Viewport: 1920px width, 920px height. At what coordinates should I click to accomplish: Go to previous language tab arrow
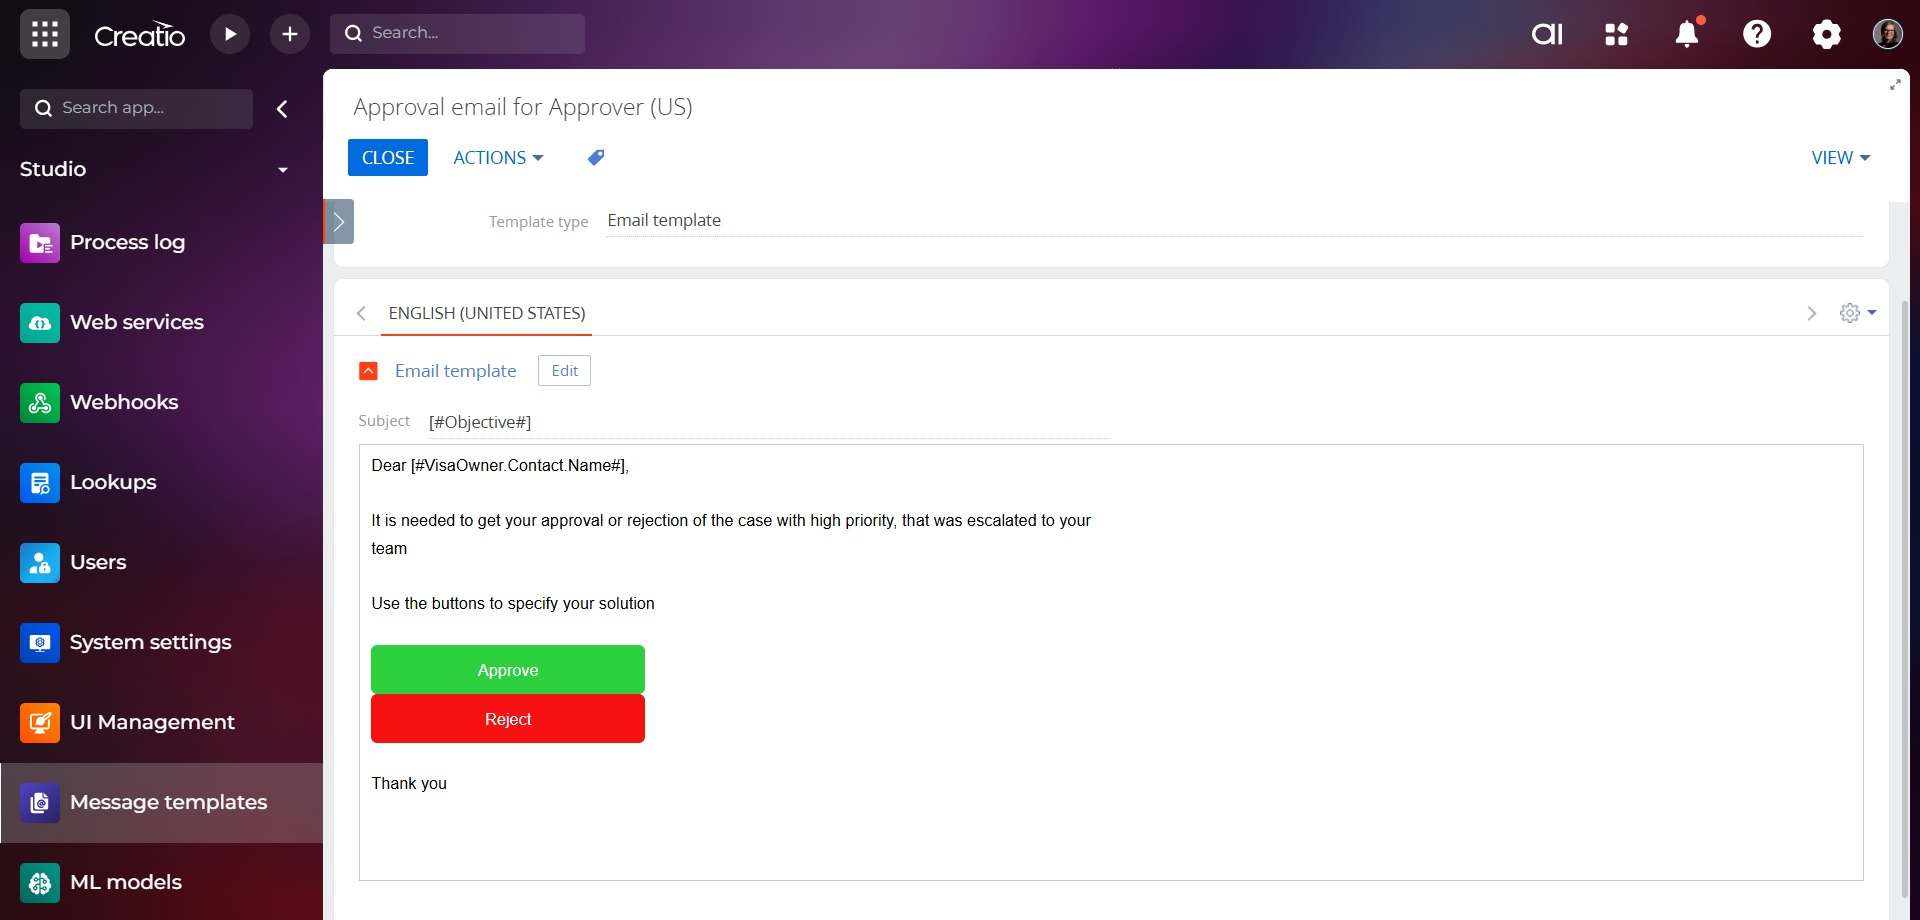[361, 314]
